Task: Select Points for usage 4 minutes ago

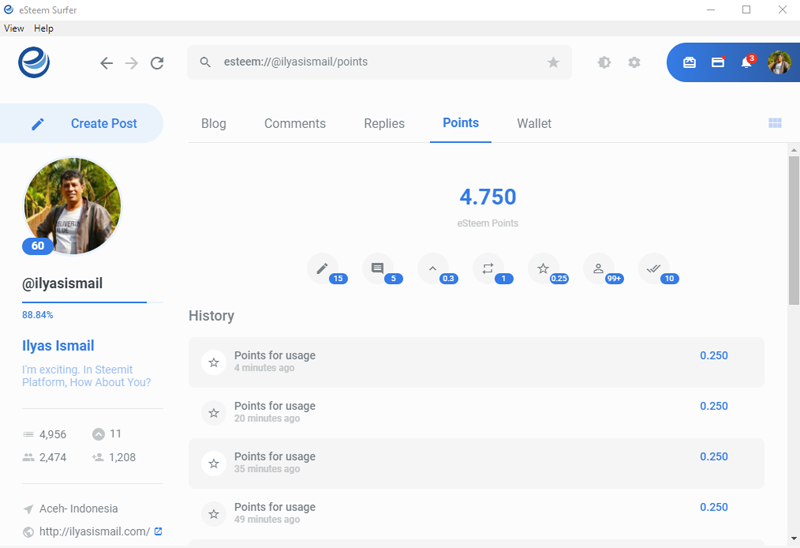Action: (476, 362)
